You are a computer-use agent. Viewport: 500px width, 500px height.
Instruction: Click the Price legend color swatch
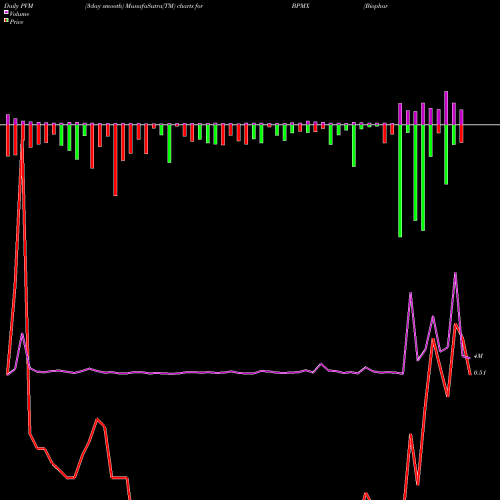tap(6, 21)
